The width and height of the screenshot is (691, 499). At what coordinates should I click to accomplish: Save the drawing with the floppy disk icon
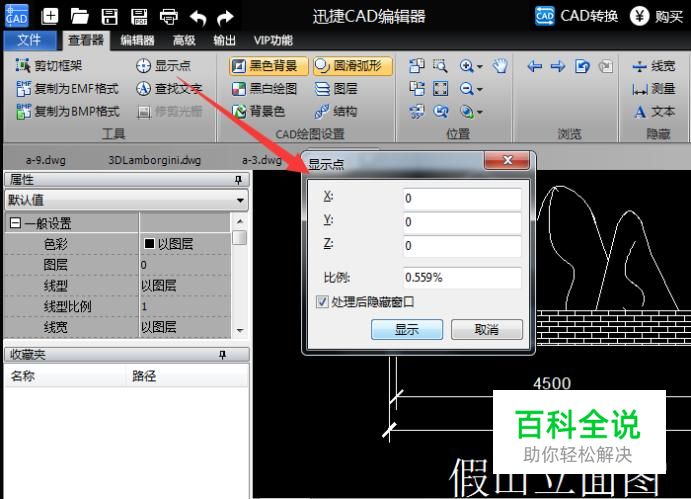(x=109, y=17)
